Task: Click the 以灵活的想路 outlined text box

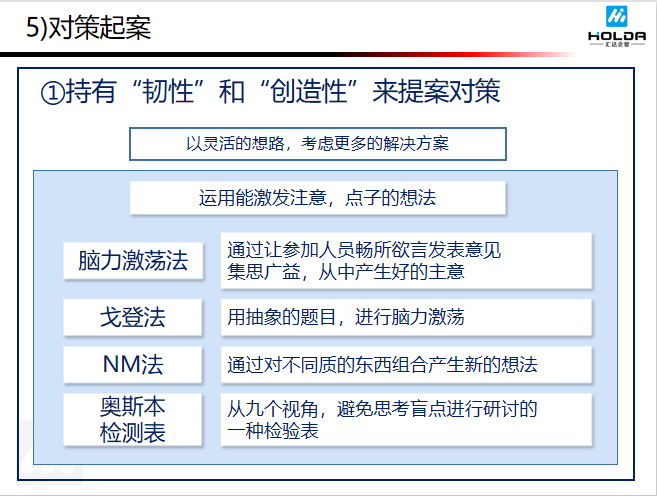Action: tap(317, 143)
